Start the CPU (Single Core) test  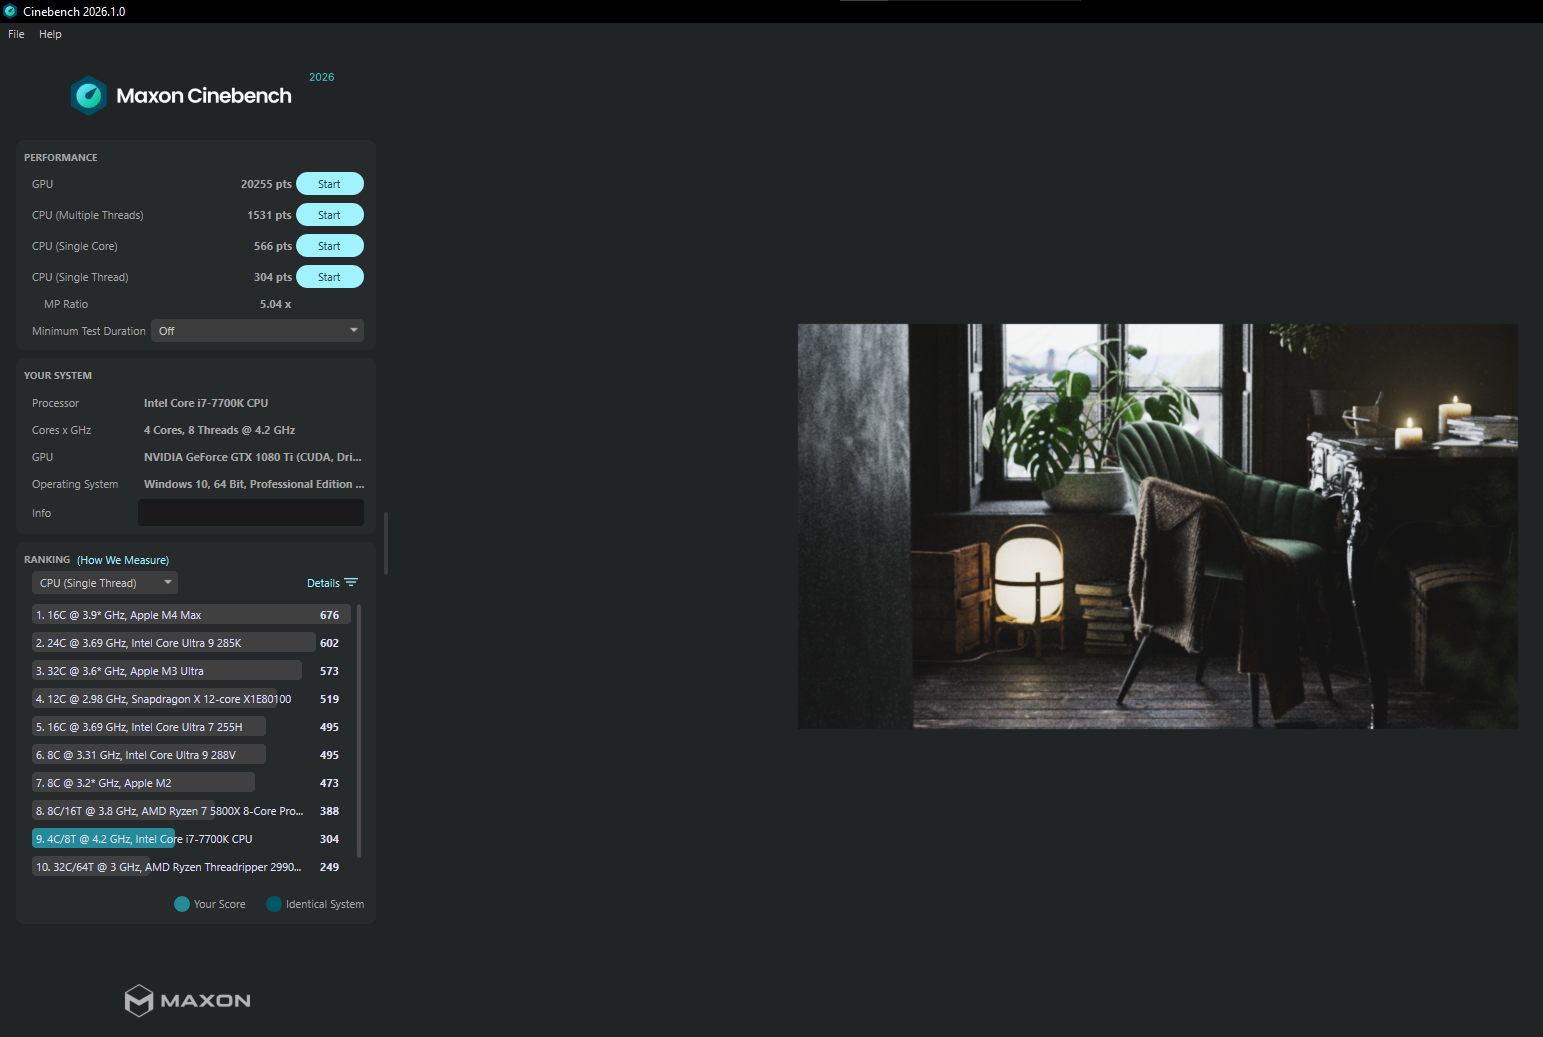(330, 246)
